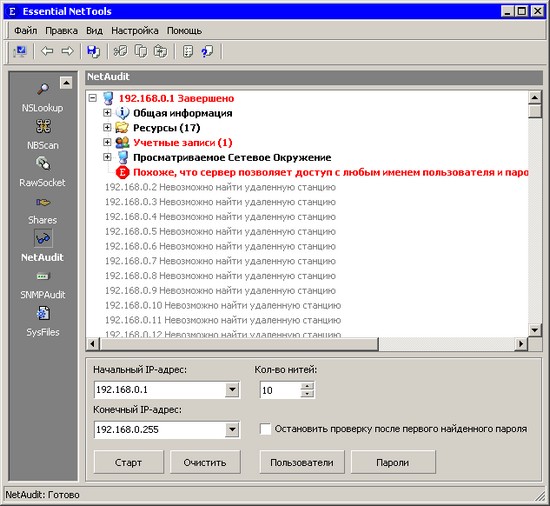Click the Пароли button
Image resolution: width=550 pixels, height=506 pixels.
point(393,462)
